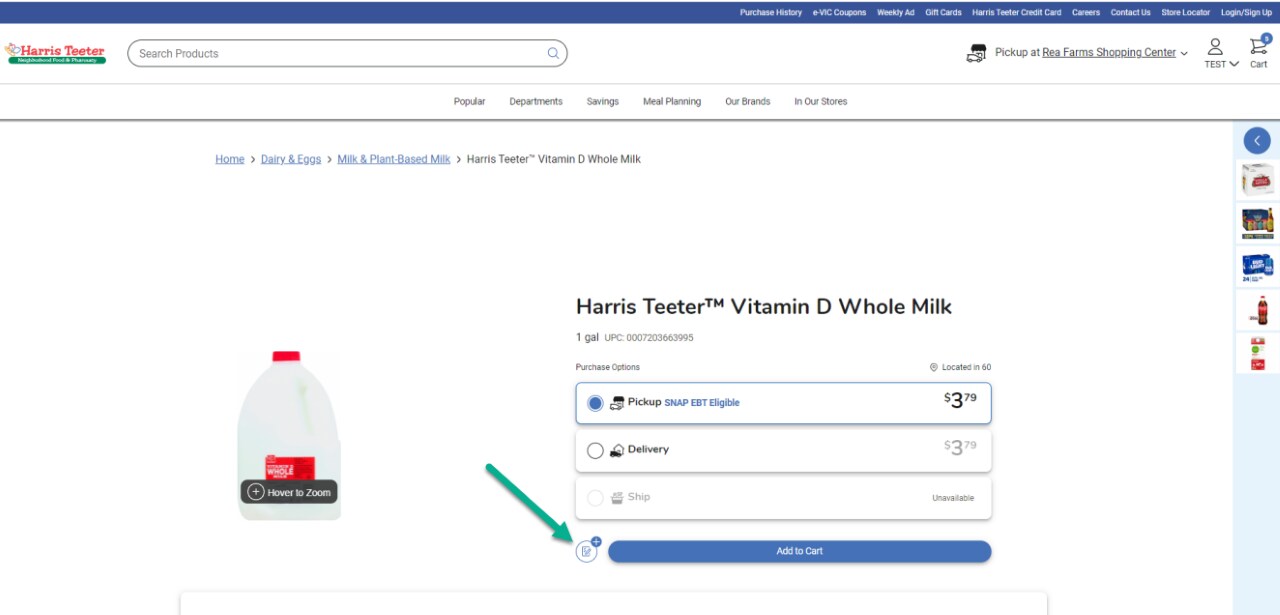Click the pickup vehicle icon in header

click(976, 53)
